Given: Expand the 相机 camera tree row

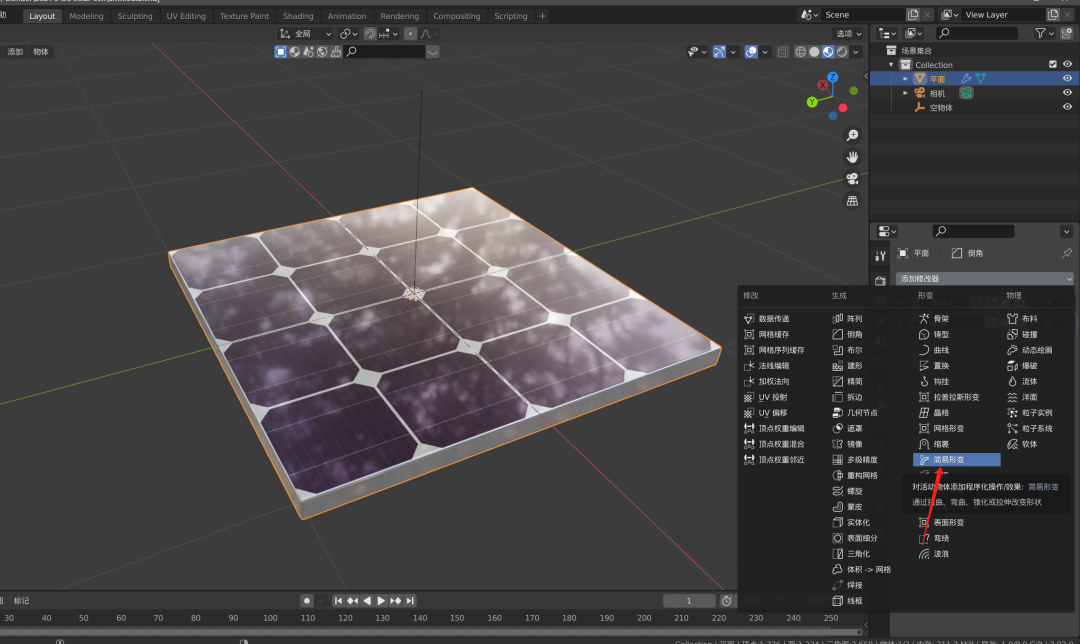Looking at the screenshot, I should point(905,92).
